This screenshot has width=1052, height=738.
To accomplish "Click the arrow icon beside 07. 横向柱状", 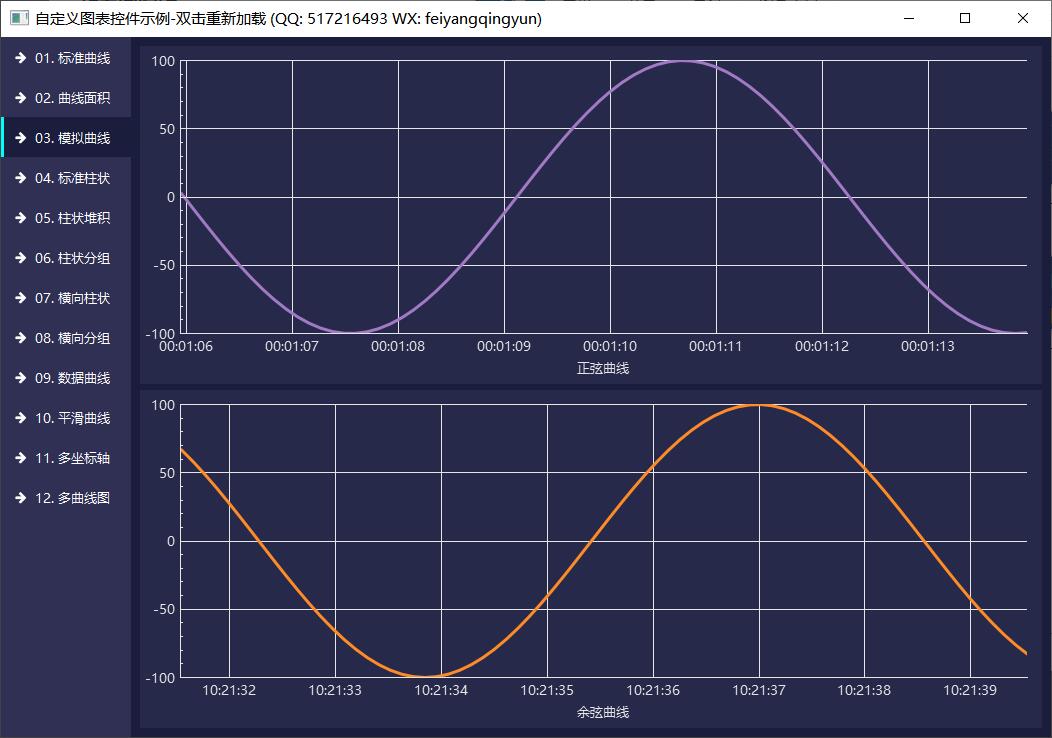I will [x=20, y=298].
